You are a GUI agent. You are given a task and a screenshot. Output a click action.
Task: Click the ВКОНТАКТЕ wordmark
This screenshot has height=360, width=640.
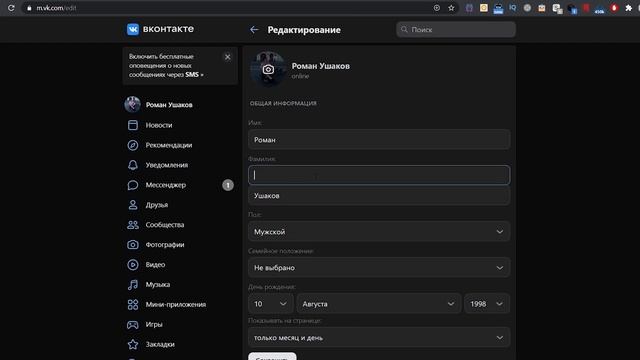168,29
